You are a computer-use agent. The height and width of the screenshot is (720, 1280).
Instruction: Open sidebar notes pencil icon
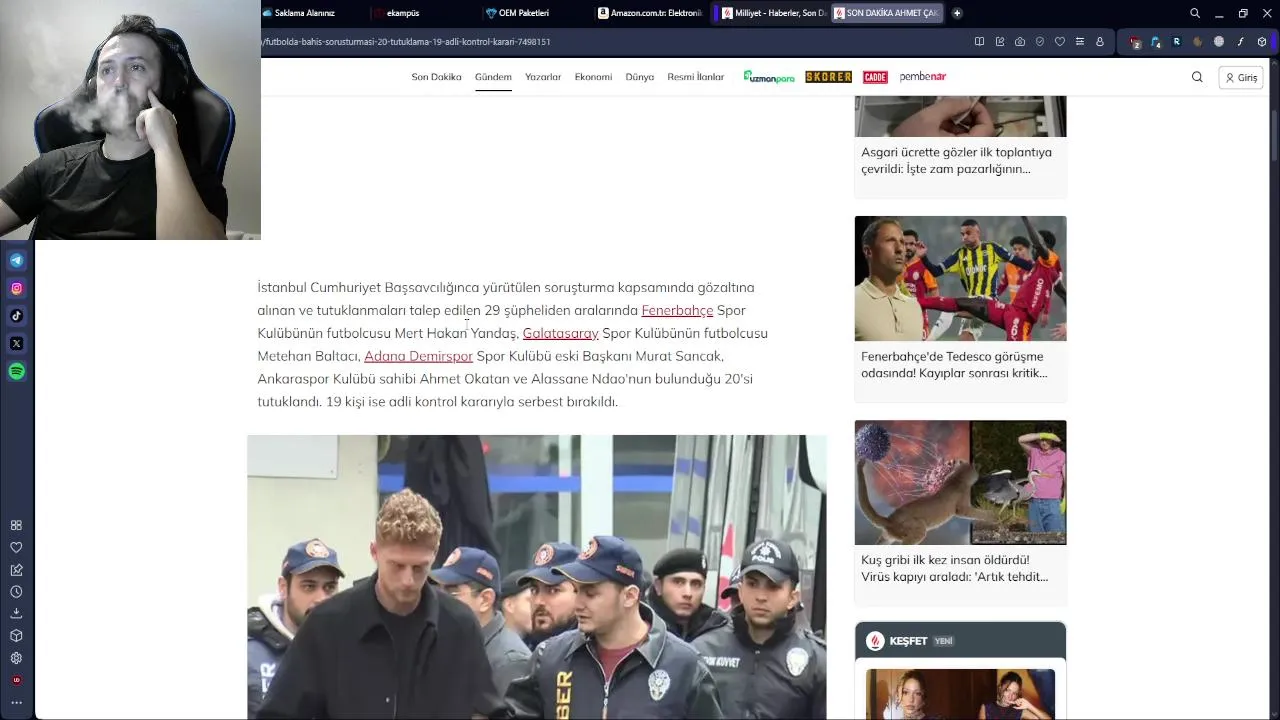[16, 570]
